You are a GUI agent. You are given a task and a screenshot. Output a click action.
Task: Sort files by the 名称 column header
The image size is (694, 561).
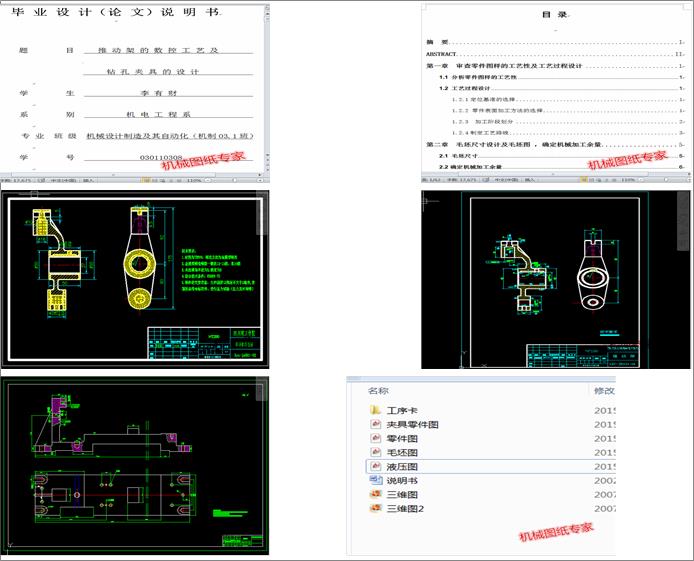(378, 391)
